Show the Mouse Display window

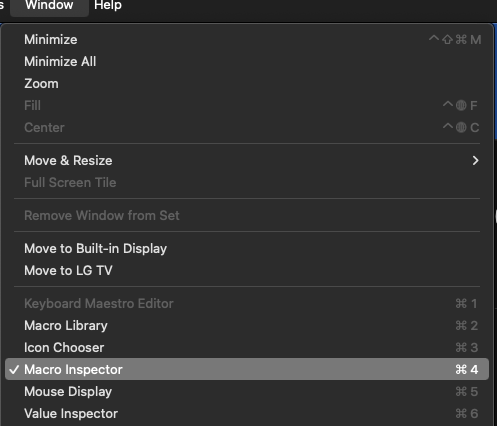[247, 392]
